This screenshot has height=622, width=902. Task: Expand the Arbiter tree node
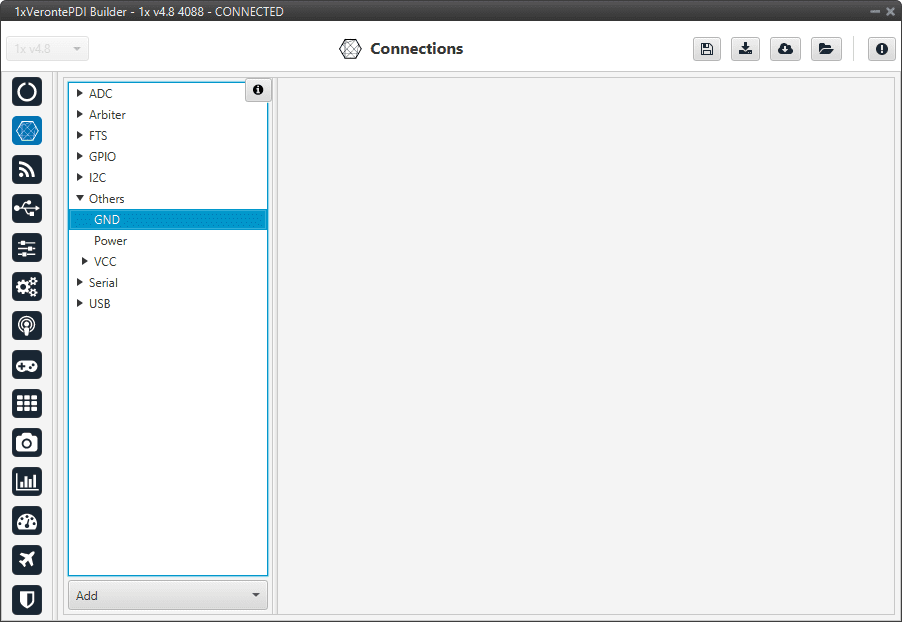pyautogui.click(x=80, y=114)
